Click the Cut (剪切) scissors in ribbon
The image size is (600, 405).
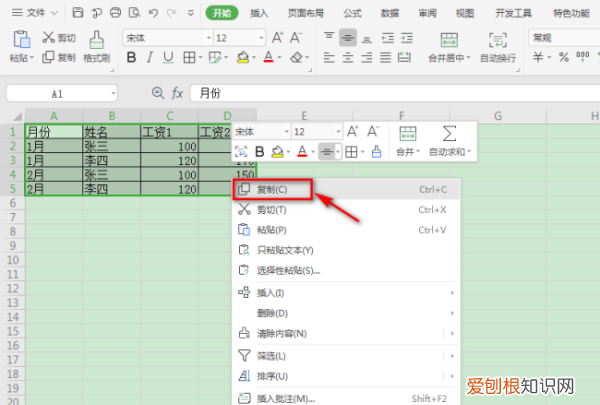tap(59, 38)
